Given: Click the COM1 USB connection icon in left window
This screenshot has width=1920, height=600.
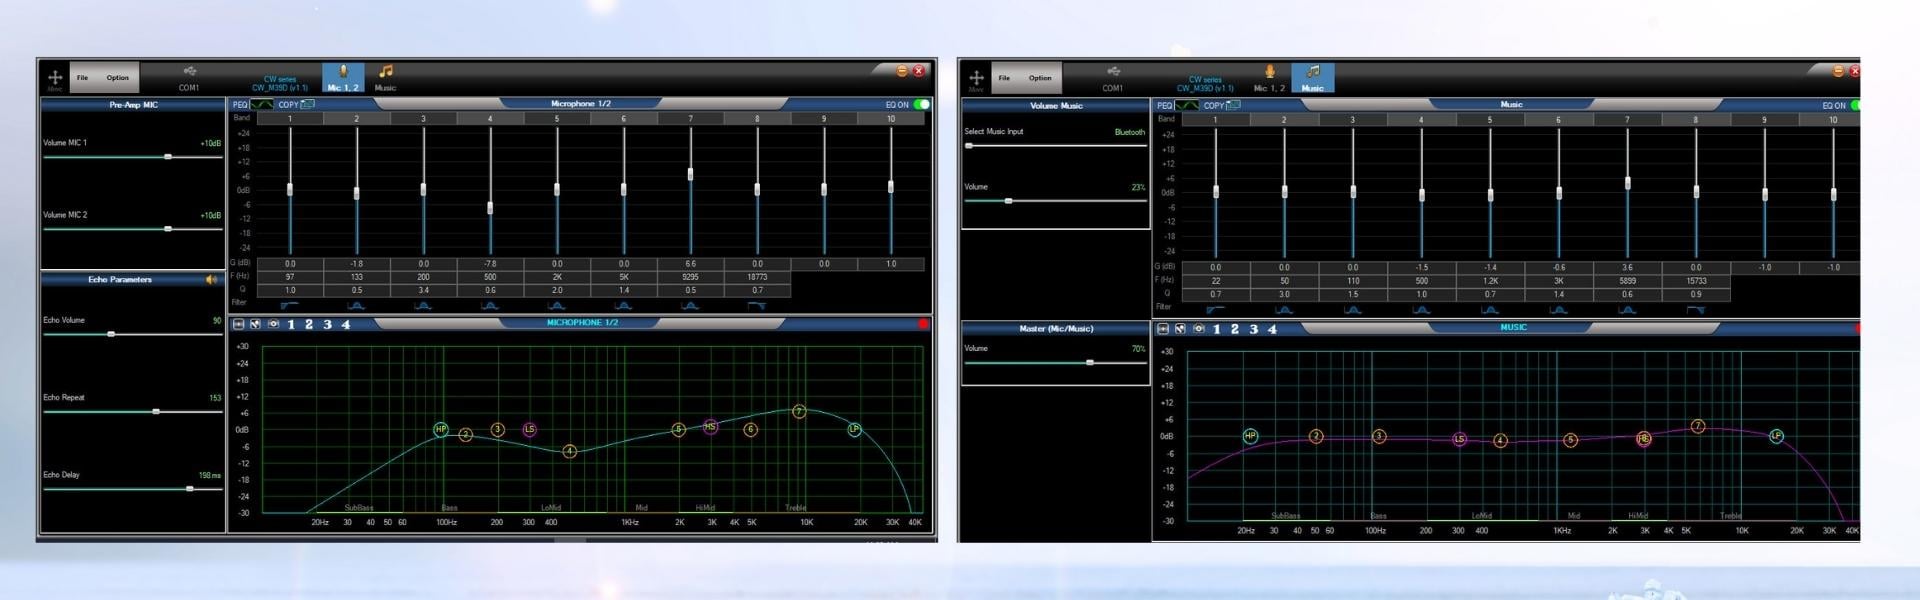Looking at the screenshot, I should click(x=189, y=72).
